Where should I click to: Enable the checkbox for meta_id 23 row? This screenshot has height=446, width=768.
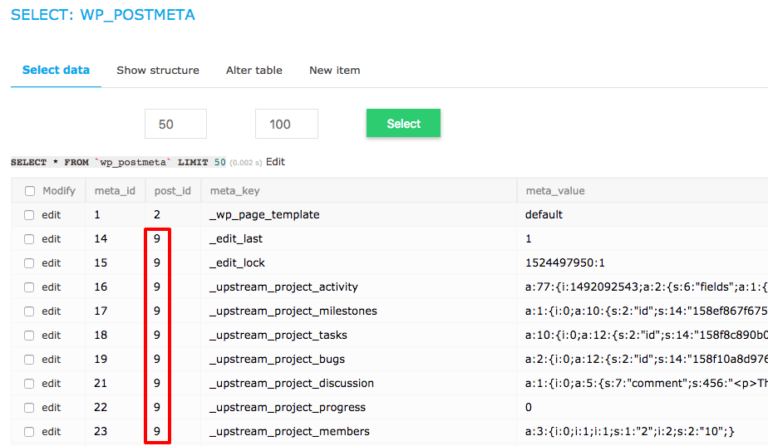[x=30, y=432]
